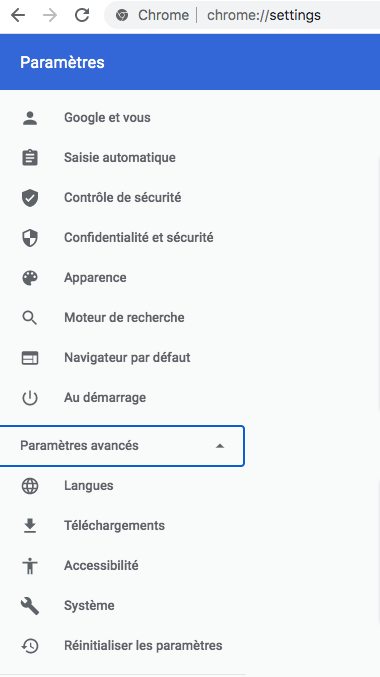Image resolution: width=380 pixels, height=677 pixels.
Task: Click the shield checkmark icon for Contrôle de sécurité
Action: (30, 198)
